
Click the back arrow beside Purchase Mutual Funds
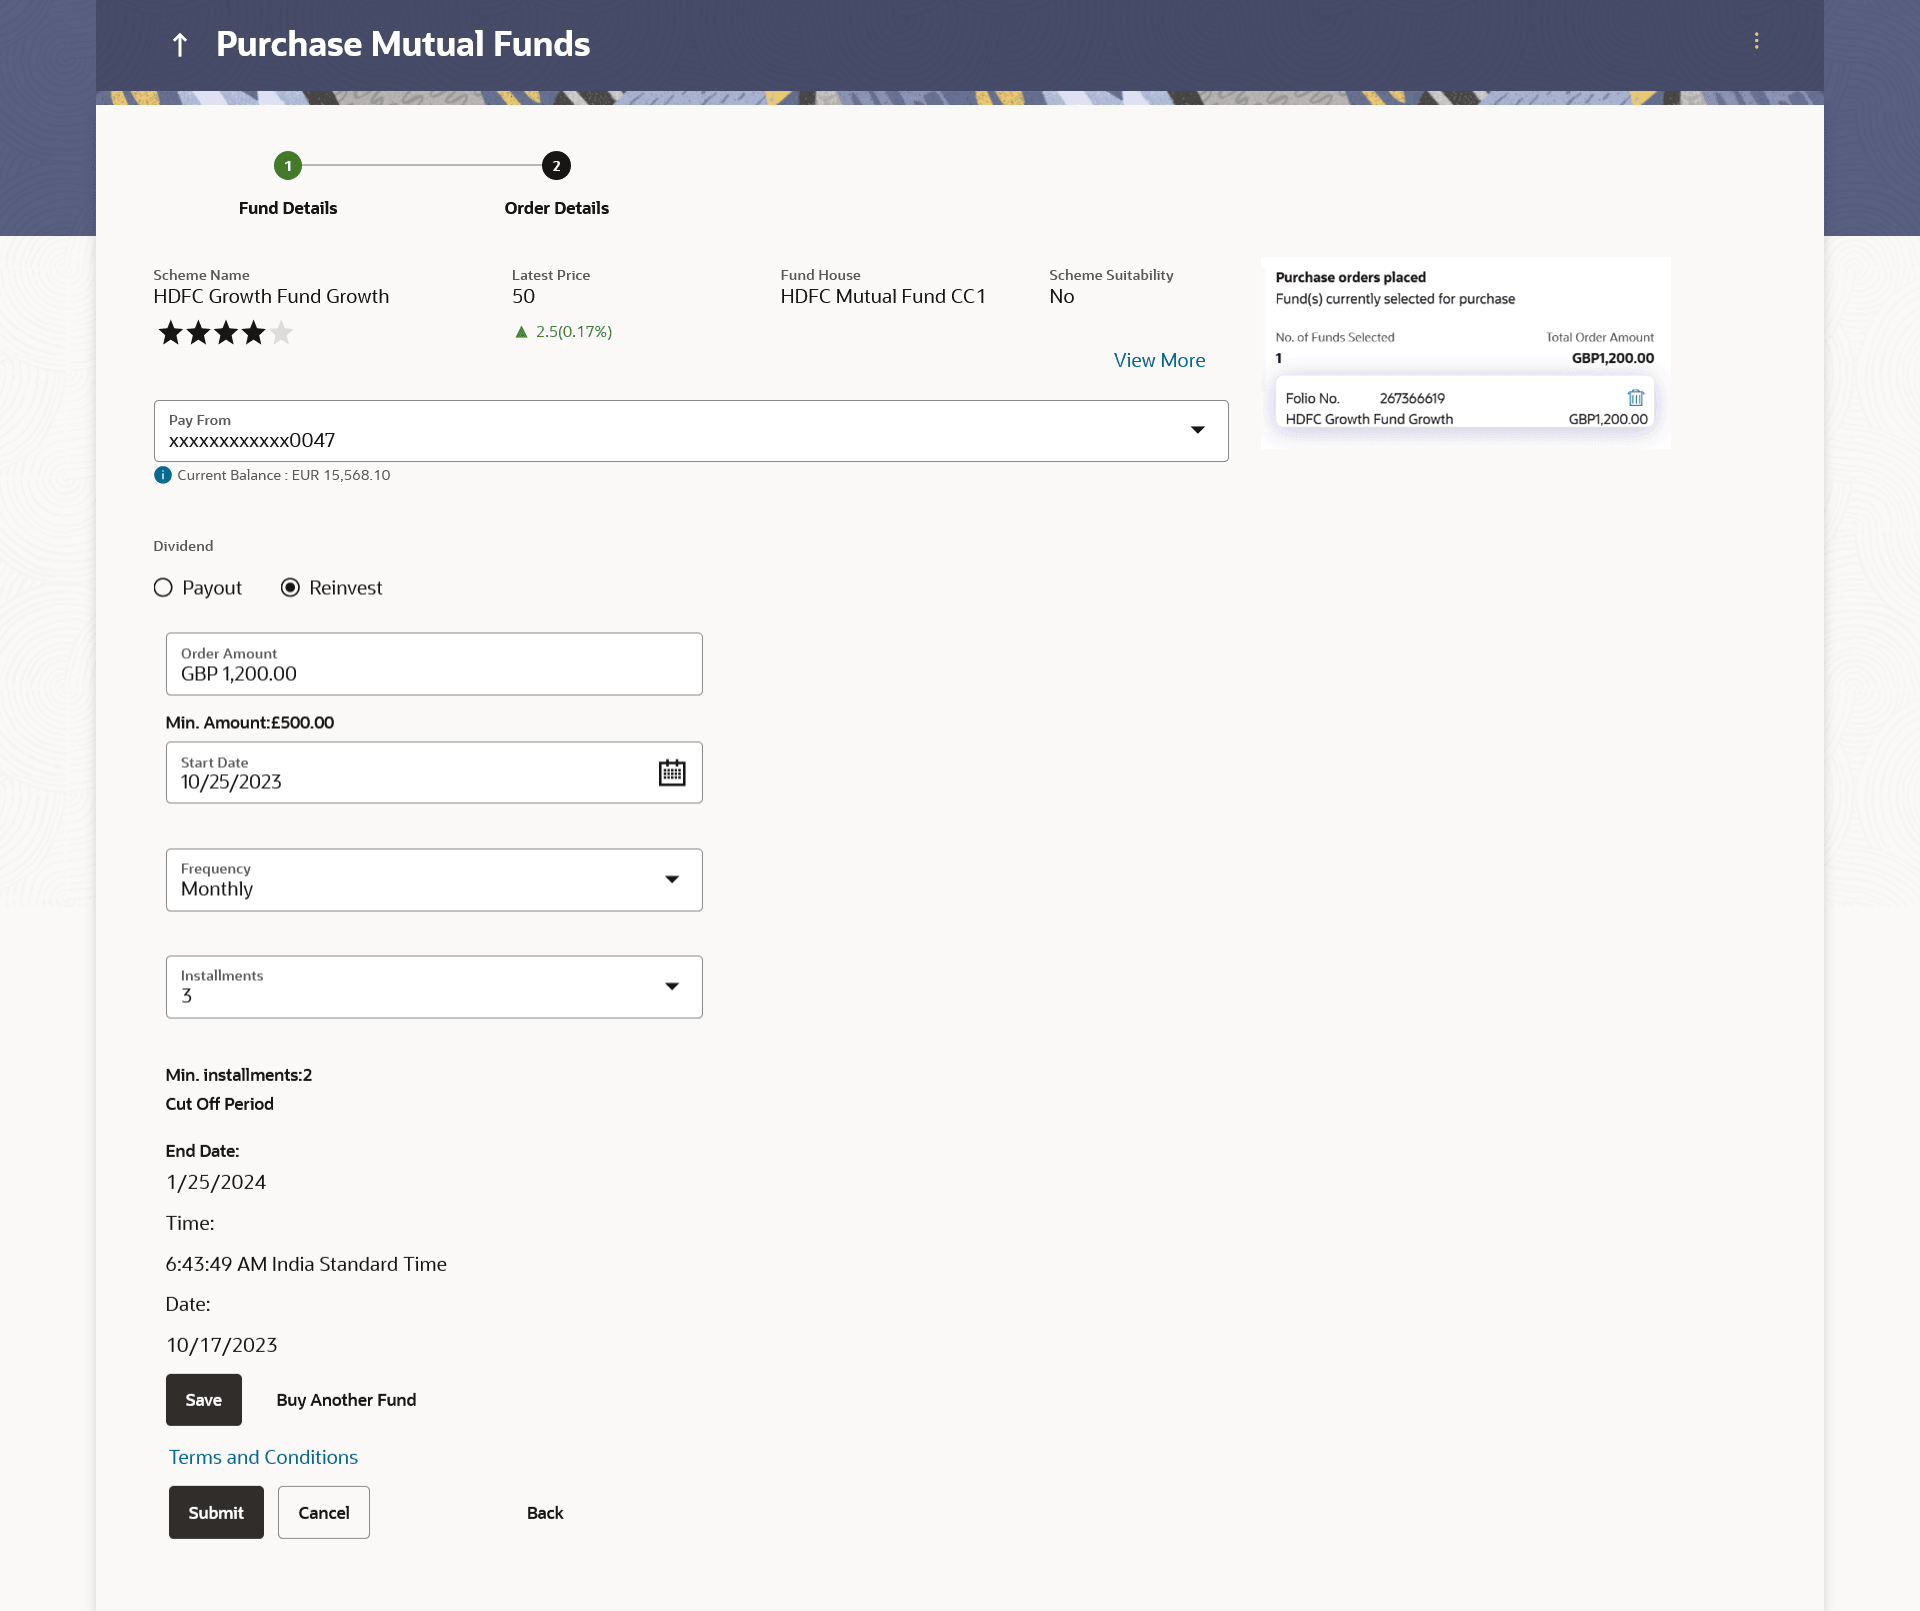180,44
